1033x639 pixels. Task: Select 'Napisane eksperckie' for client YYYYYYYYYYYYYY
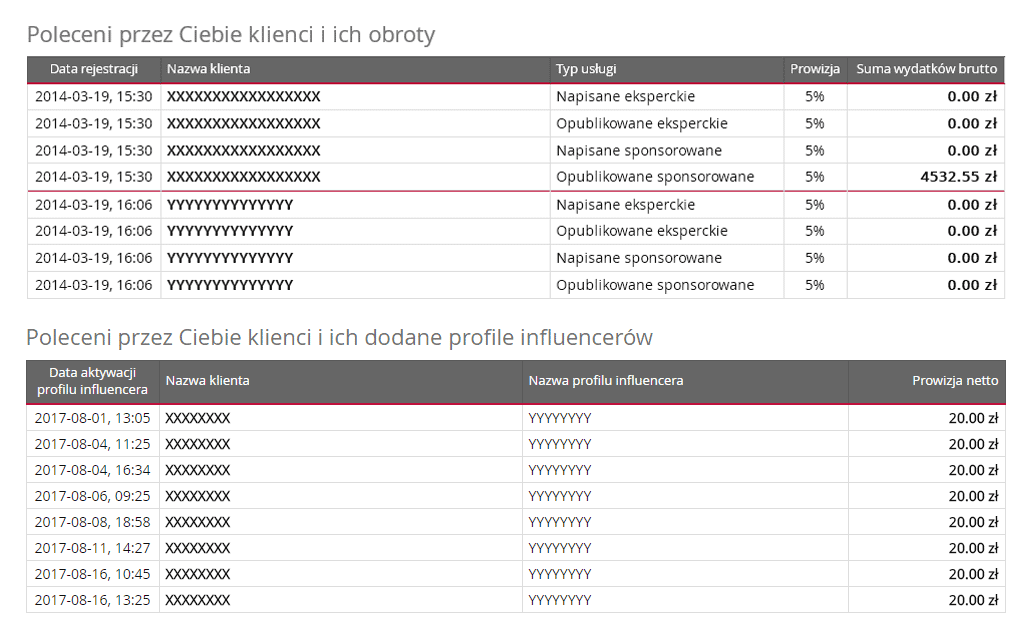625,205
